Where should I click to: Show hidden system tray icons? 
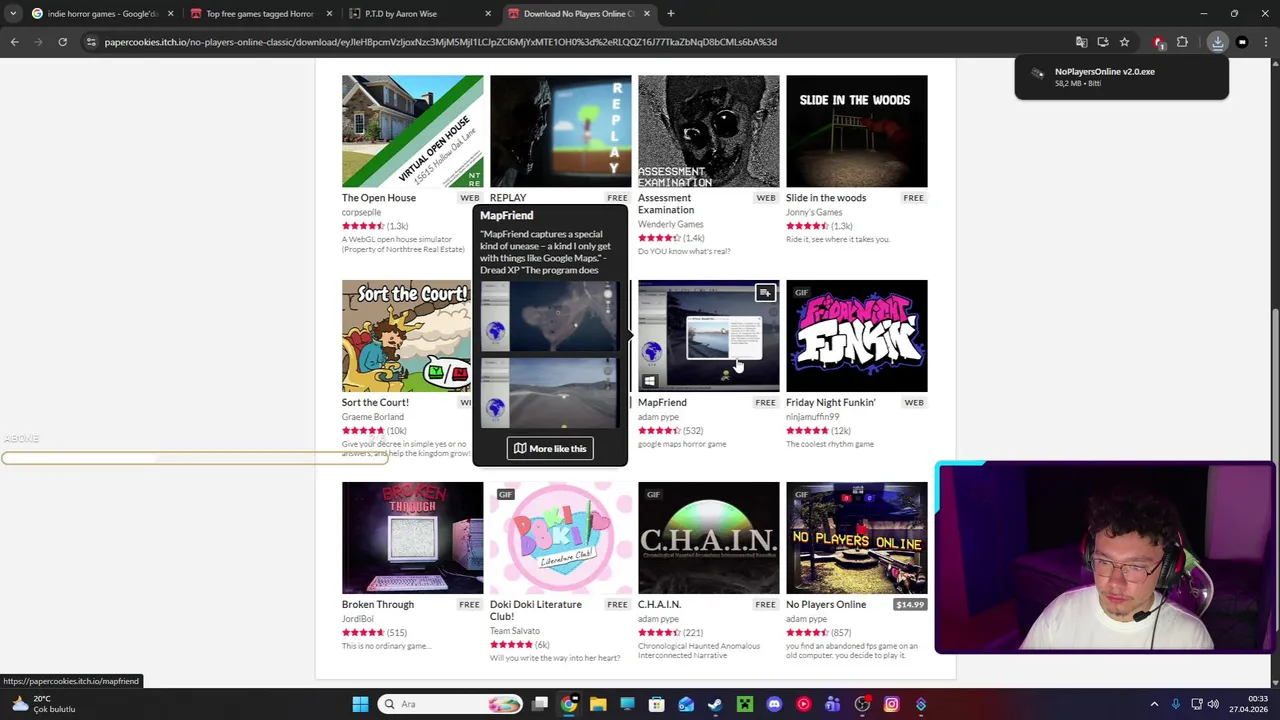click(x=1154, y=704)
